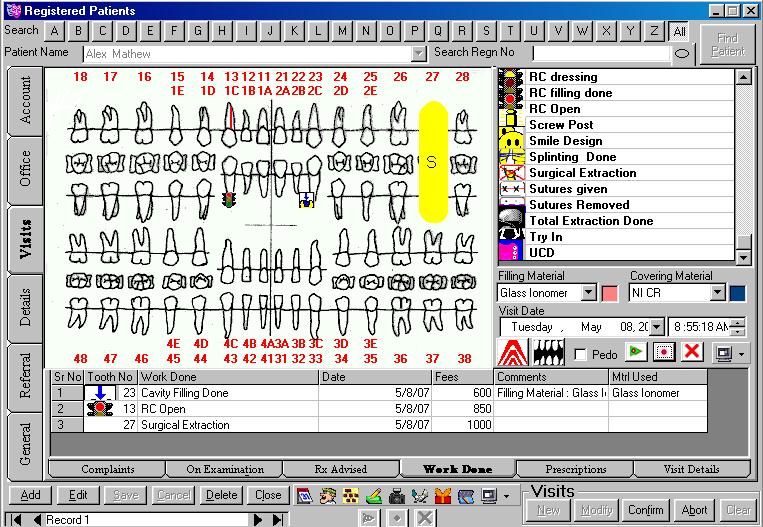Open the Filling Material dropdown

click(x=589, y=293)
